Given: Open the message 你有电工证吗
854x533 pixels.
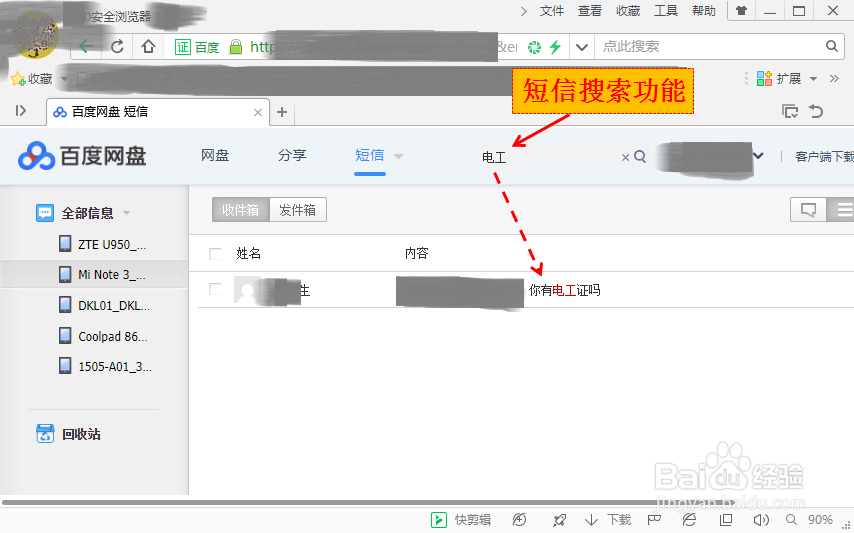Looking at the screenshot, I should point(564,290).
